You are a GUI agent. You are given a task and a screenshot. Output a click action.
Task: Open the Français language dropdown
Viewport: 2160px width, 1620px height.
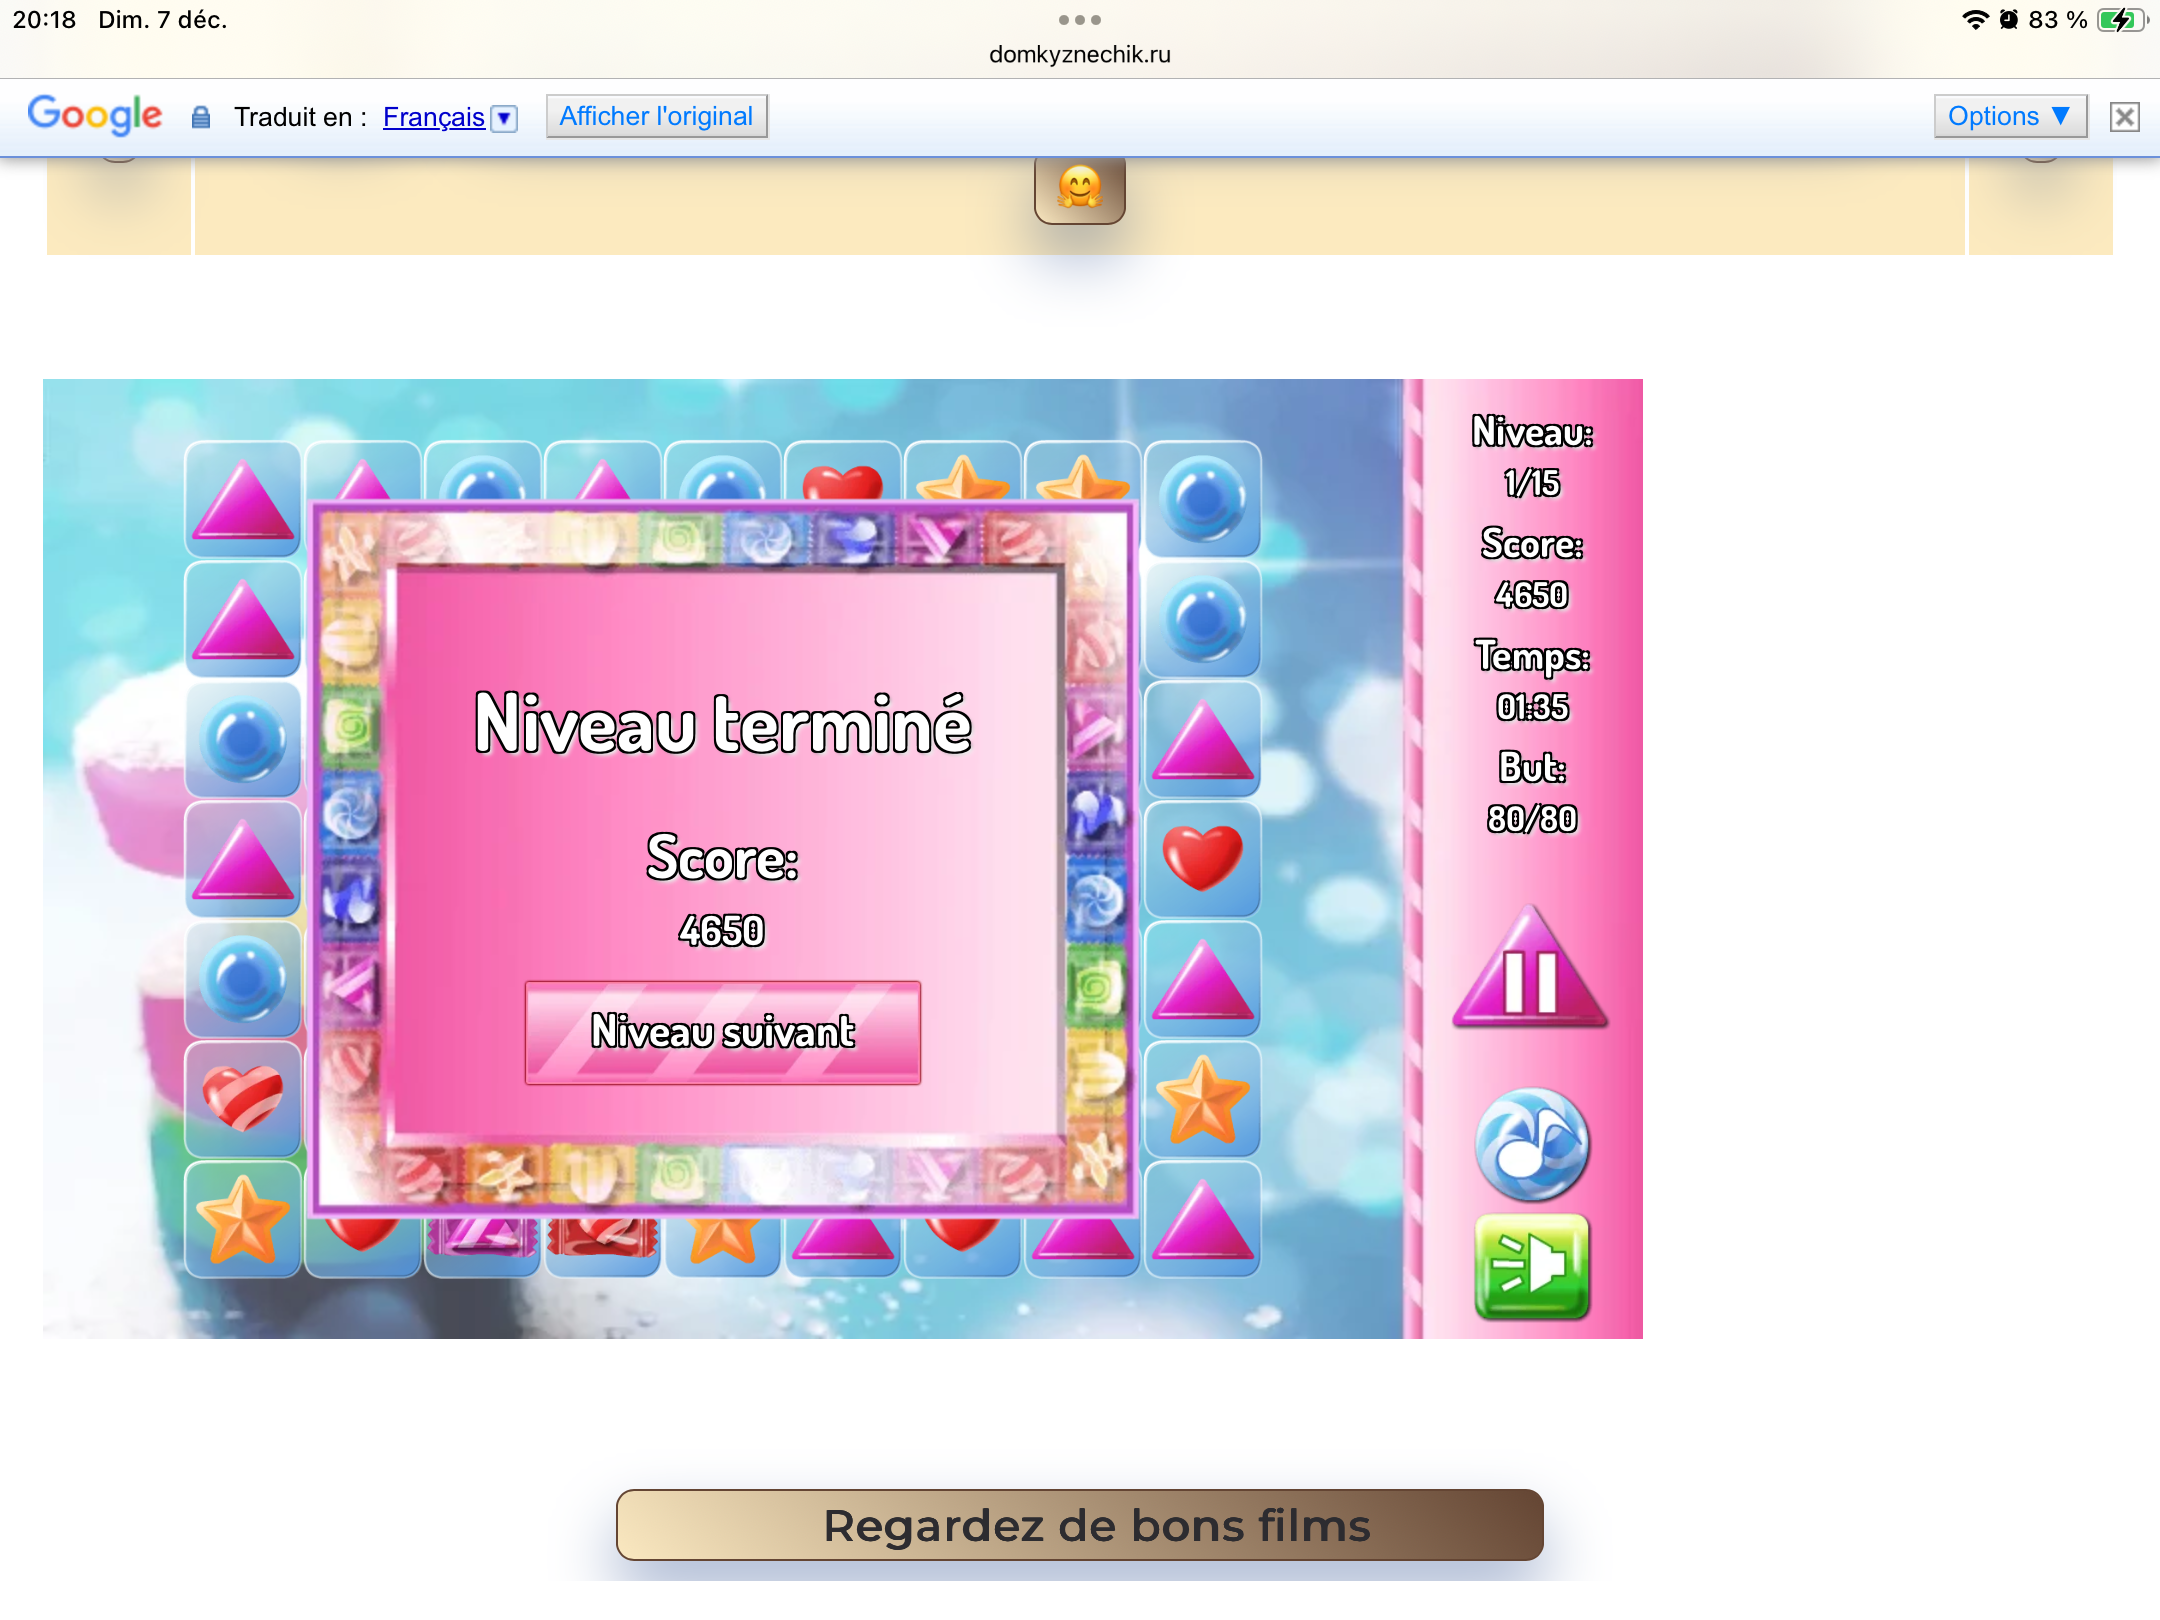click(x=505, y=118)
